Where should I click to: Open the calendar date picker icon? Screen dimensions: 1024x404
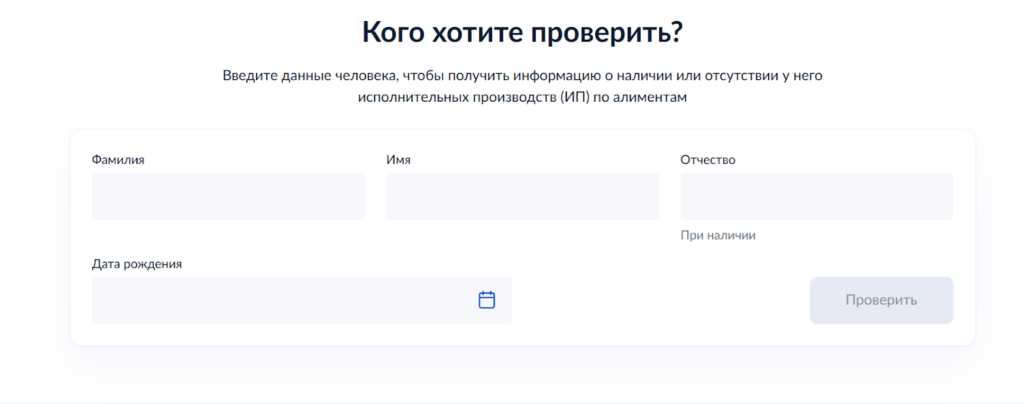point(487,300)
